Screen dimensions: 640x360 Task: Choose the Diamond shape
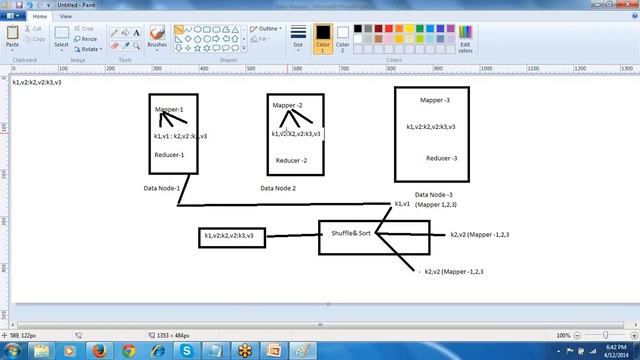point(188,39)
